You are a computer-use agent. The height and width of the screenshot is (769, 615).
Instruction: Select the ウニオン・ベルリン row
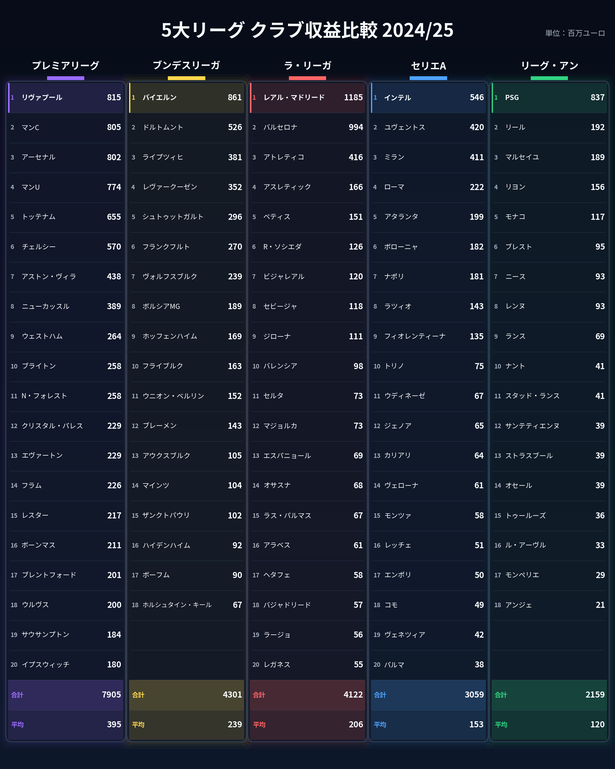(186, 396)
